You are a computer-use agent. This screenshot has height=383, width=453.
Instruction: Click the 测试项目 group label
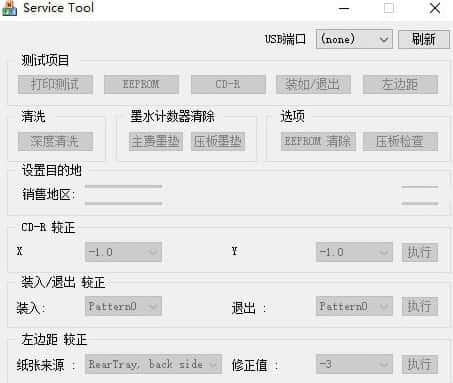45,60
